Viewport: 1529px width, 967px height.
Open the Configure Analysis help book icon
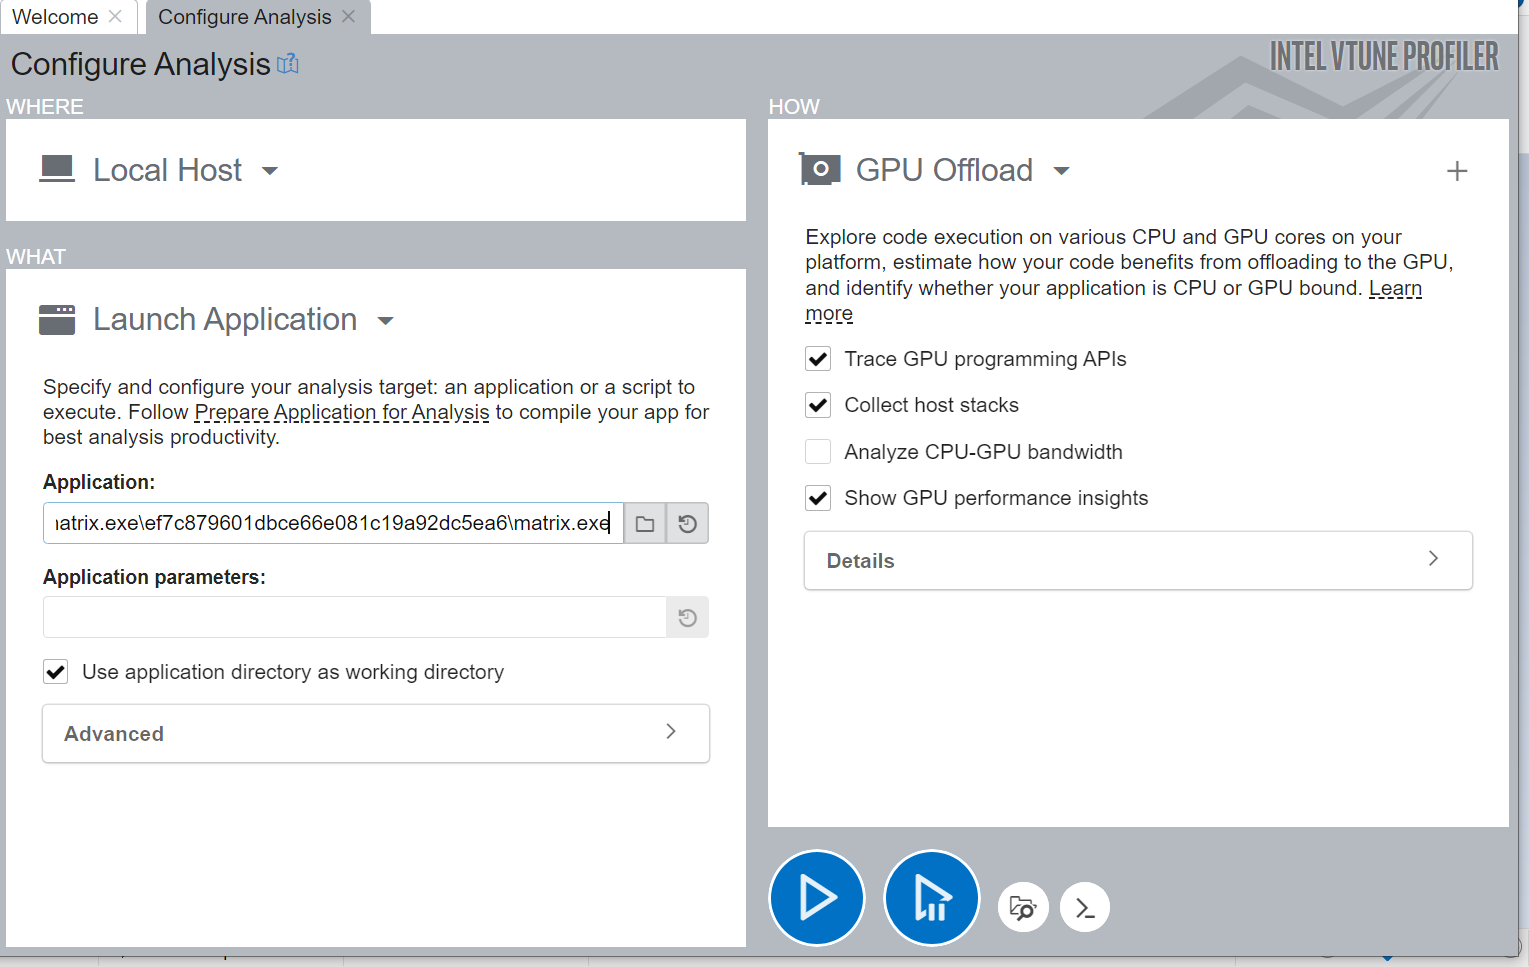[288, 64]
